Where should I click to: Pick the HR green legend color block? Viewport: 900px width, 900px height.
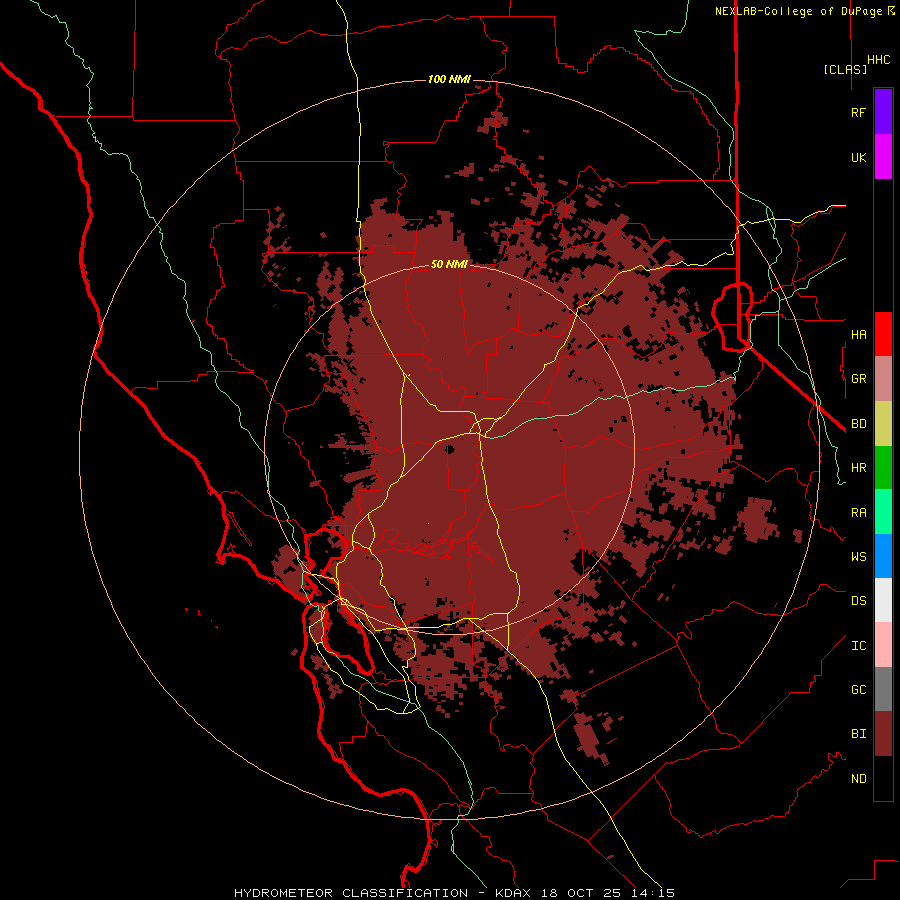pyautogui.click(x=883, y=467)
